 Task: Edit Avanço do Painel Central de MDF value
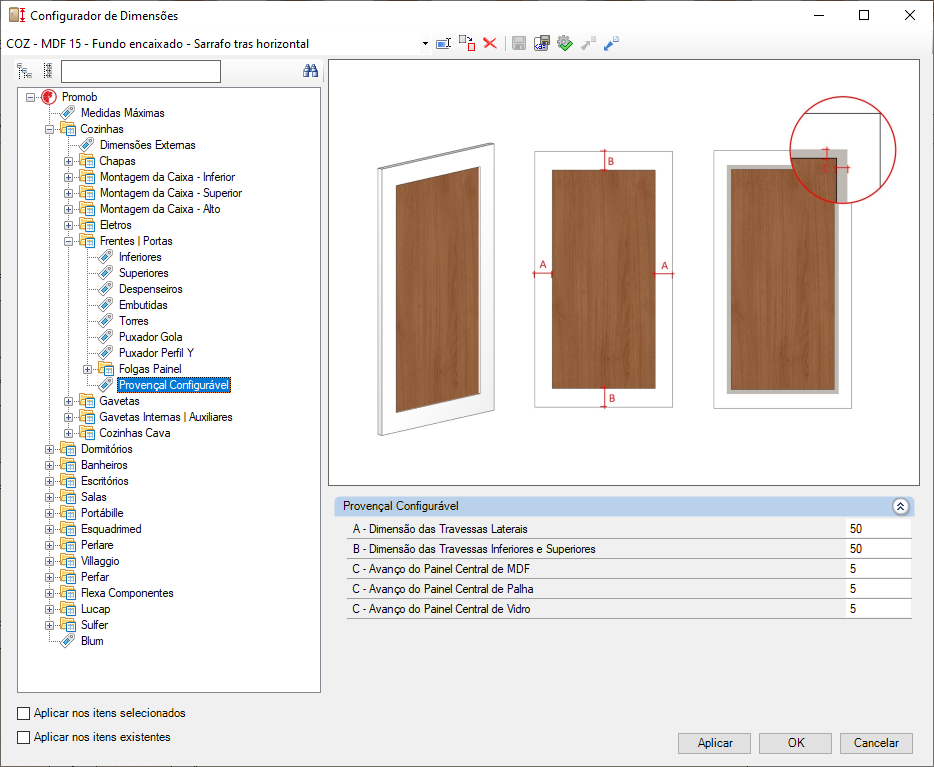[879, 569]
